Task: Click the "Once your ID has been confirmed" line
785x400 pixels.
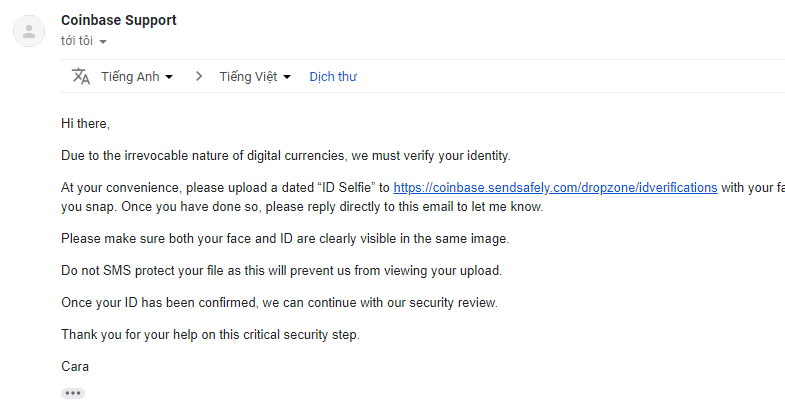Action: pos(279,302)
